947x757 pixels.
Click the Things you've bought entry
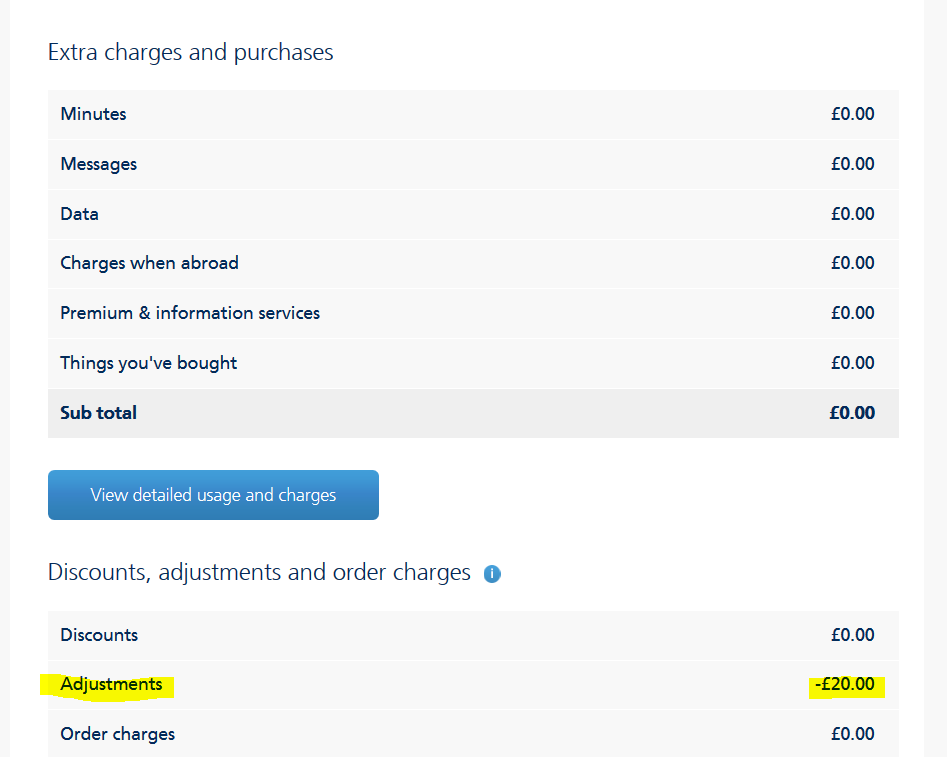coord(148,362)
